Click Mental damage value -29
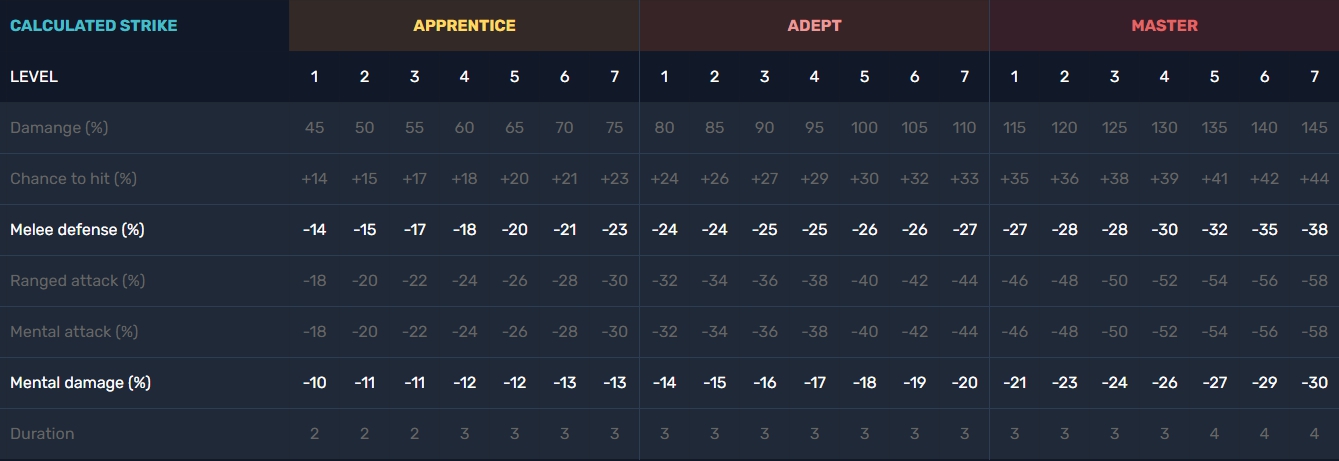The height and width of the screenshot is (461, 1339). click(x=1264, y=383)
